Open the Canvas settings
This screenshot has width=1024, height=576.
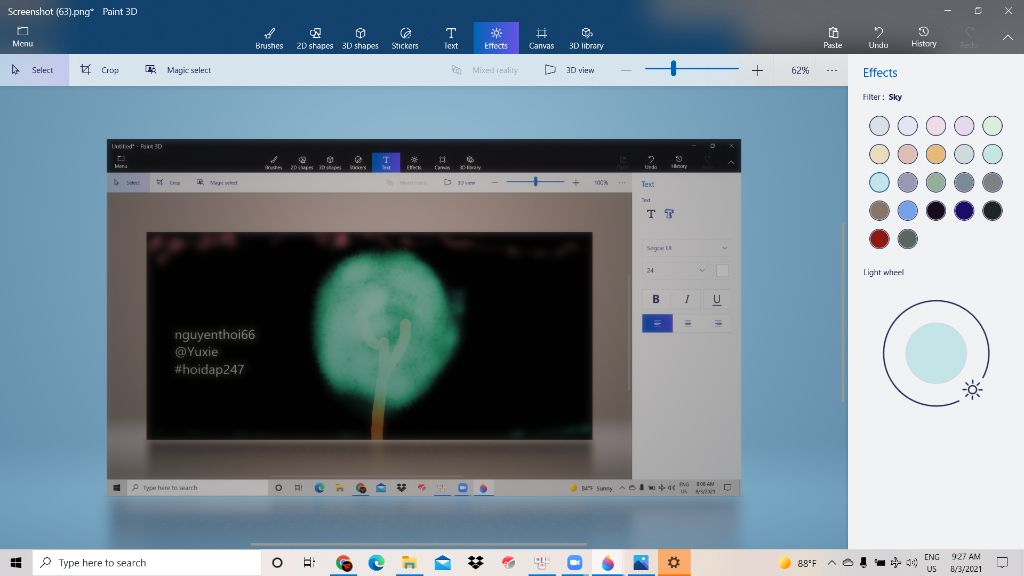click(541, 38)
